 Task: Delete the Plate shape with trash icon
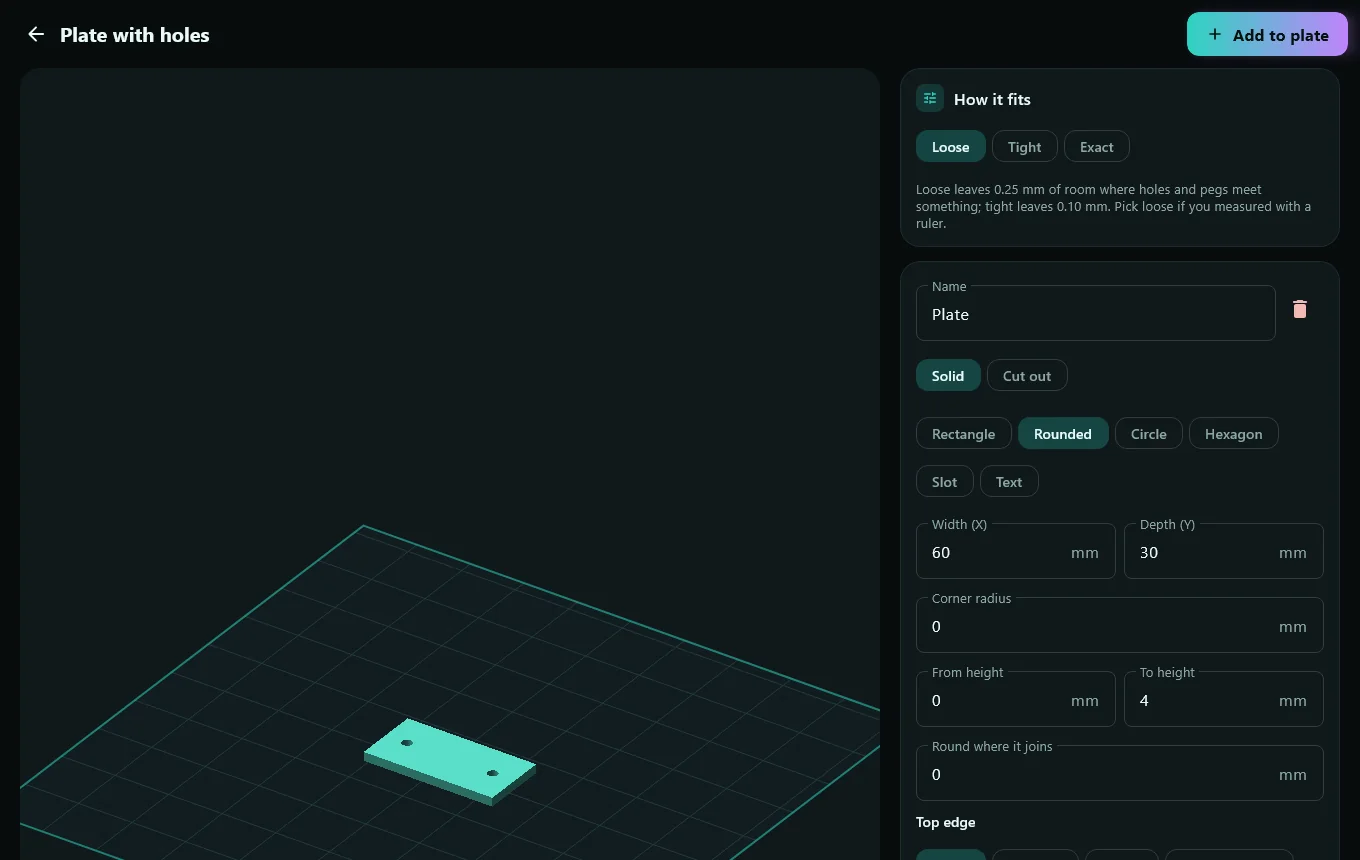[x=1300, y=309]
